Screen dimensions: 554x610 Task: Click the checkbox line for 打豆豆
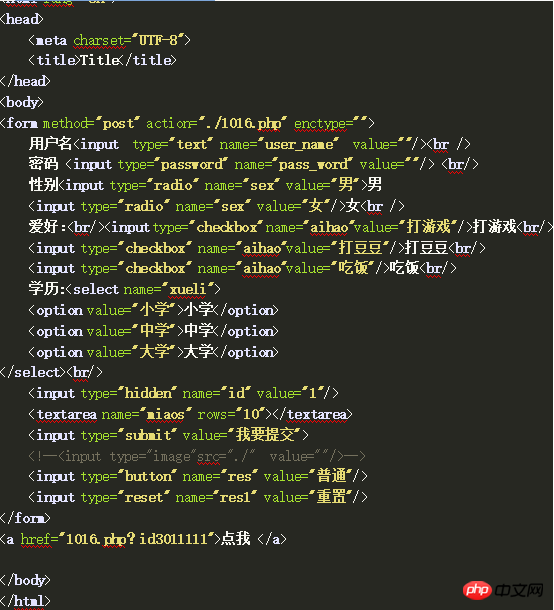257,248
